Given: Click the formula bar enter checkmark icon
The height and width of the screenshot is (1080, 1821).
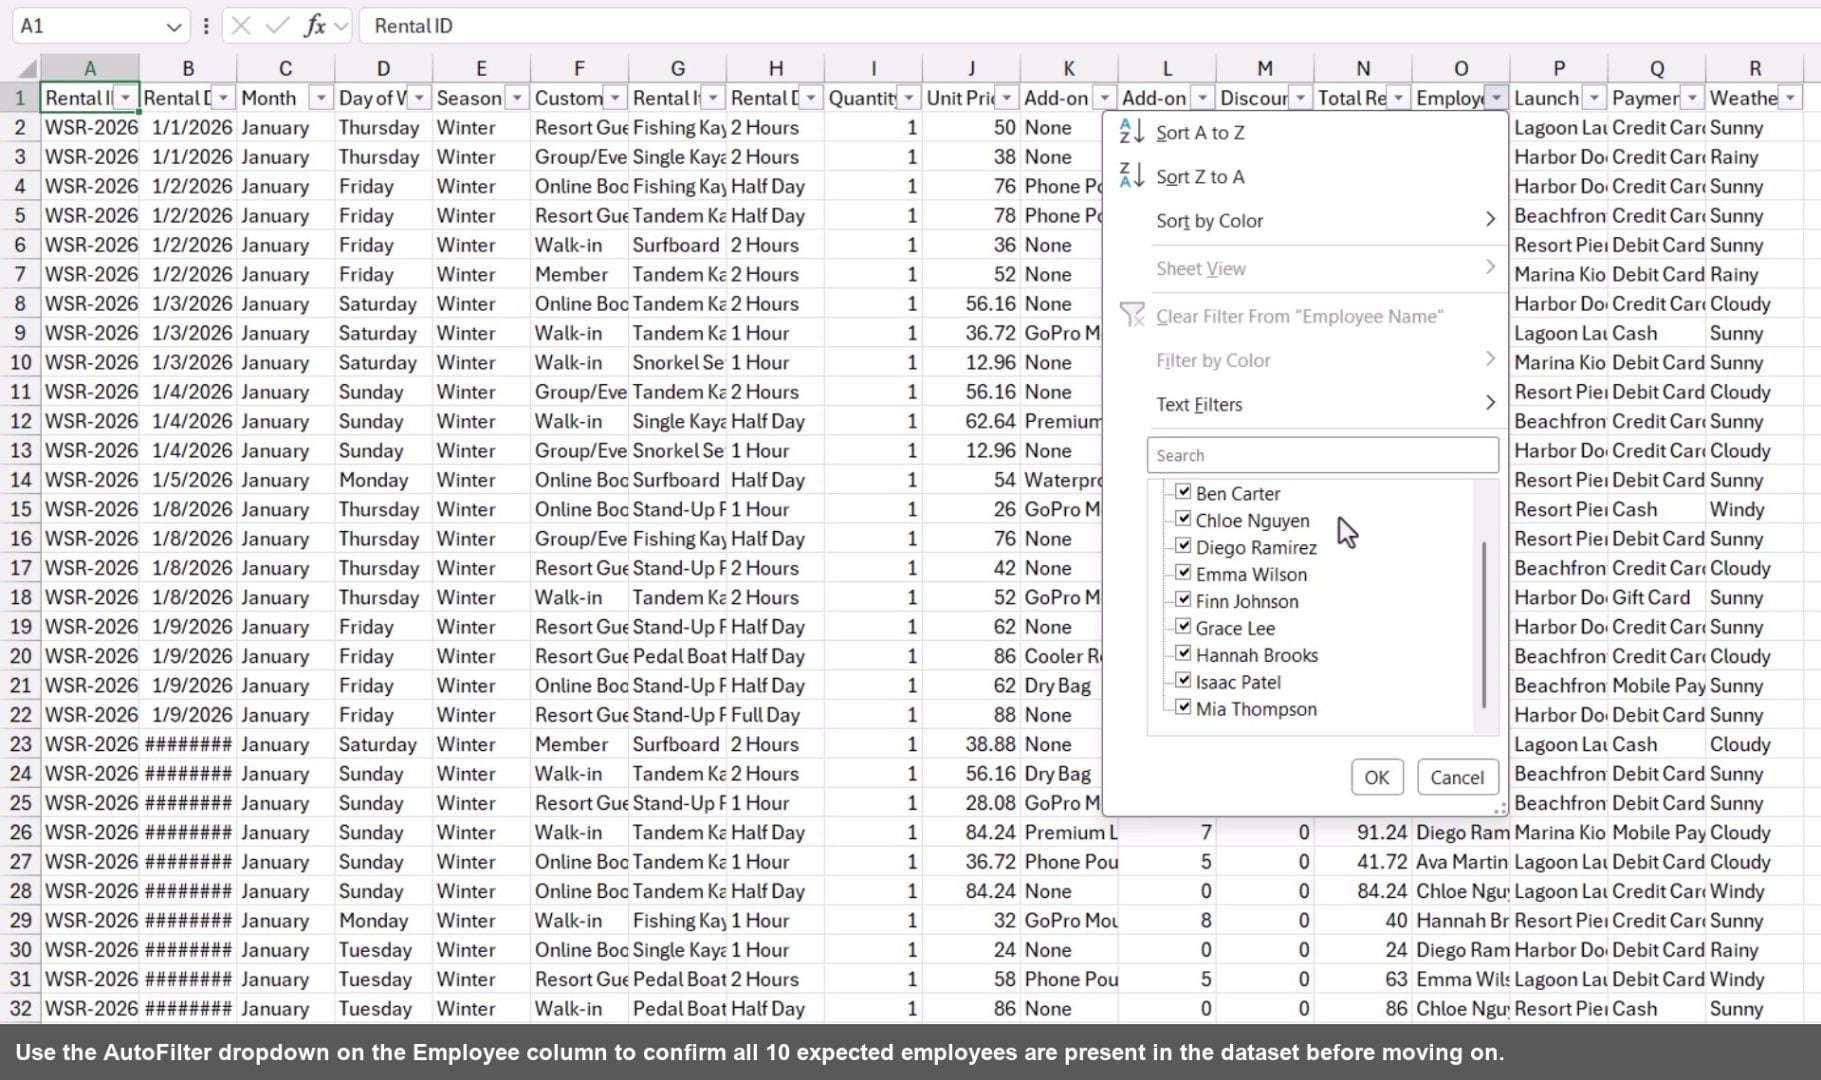Looking at the screenshot, I should 277,26.
